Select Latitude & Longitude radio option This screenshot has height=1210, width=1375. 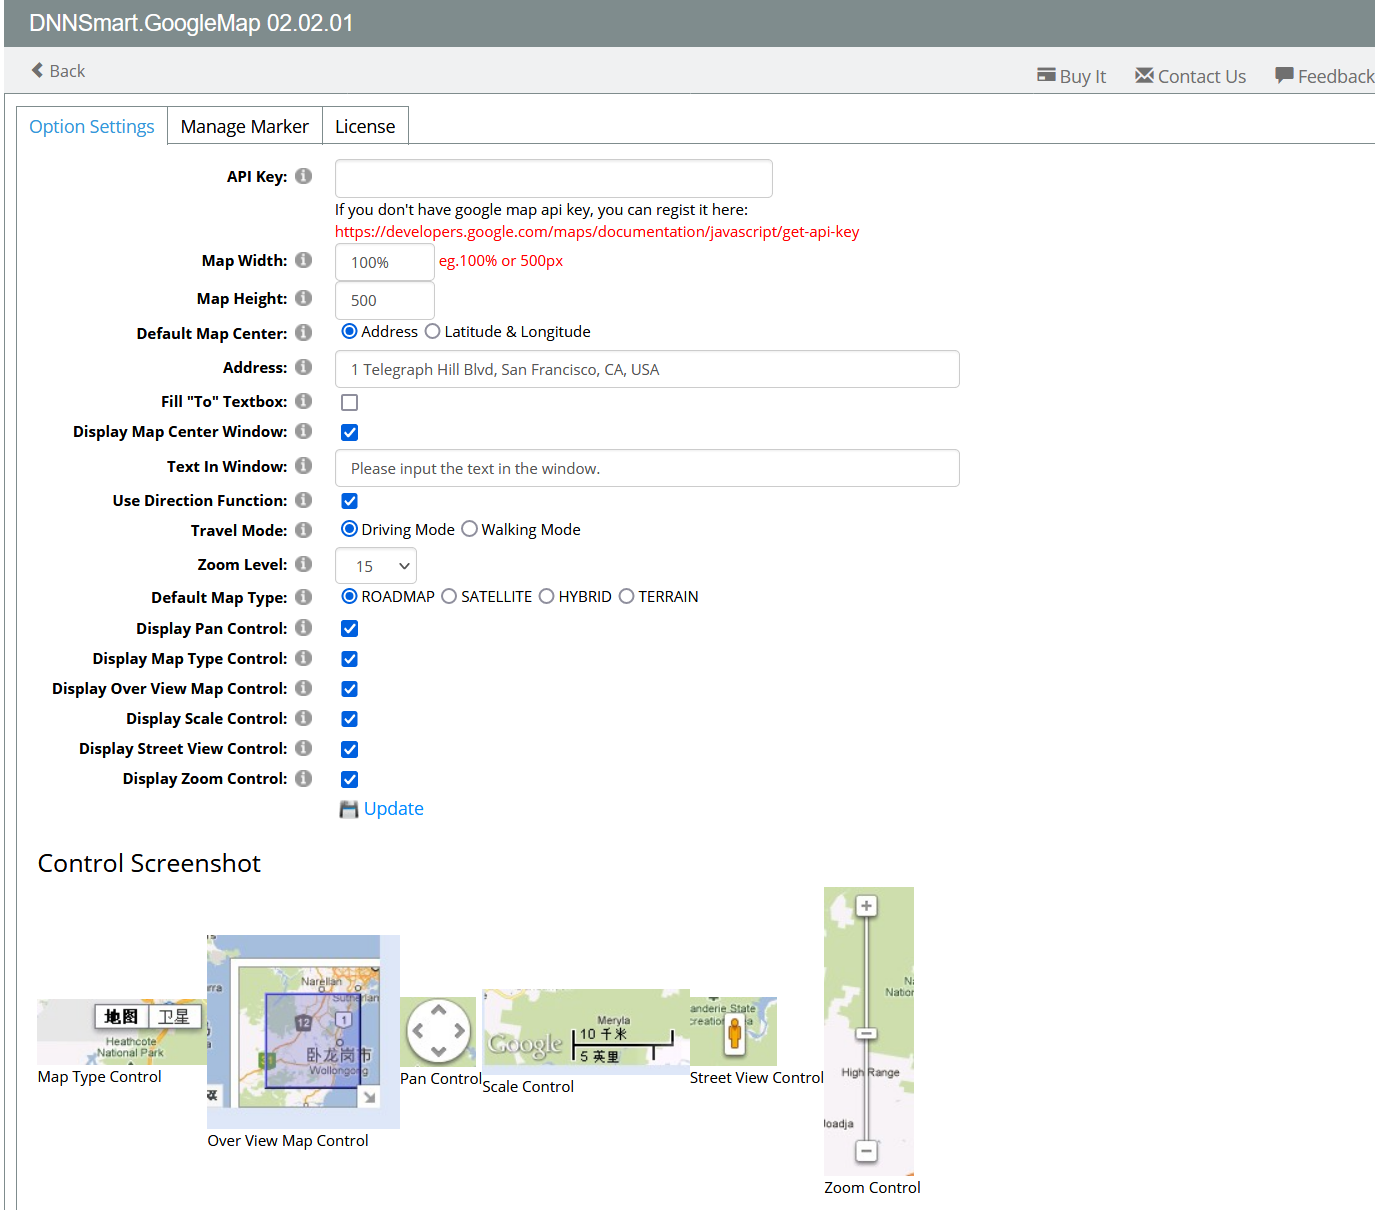[x=432, y=331]
